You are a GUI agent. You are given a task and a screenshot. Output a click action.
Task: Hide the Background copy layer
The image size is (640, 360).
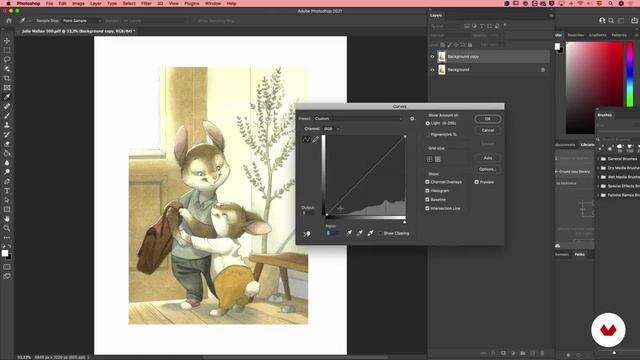[432, 57]
